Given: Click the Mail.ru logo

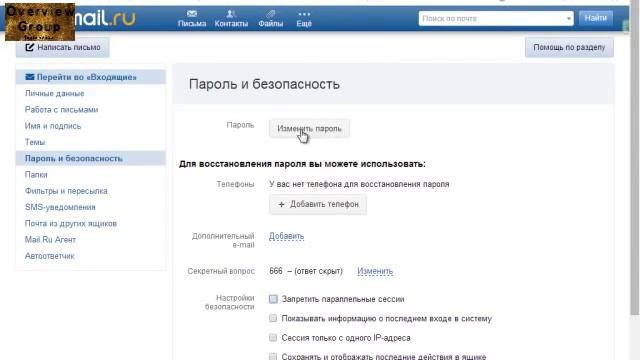Looking at the screenshot, I should (105, 18).
